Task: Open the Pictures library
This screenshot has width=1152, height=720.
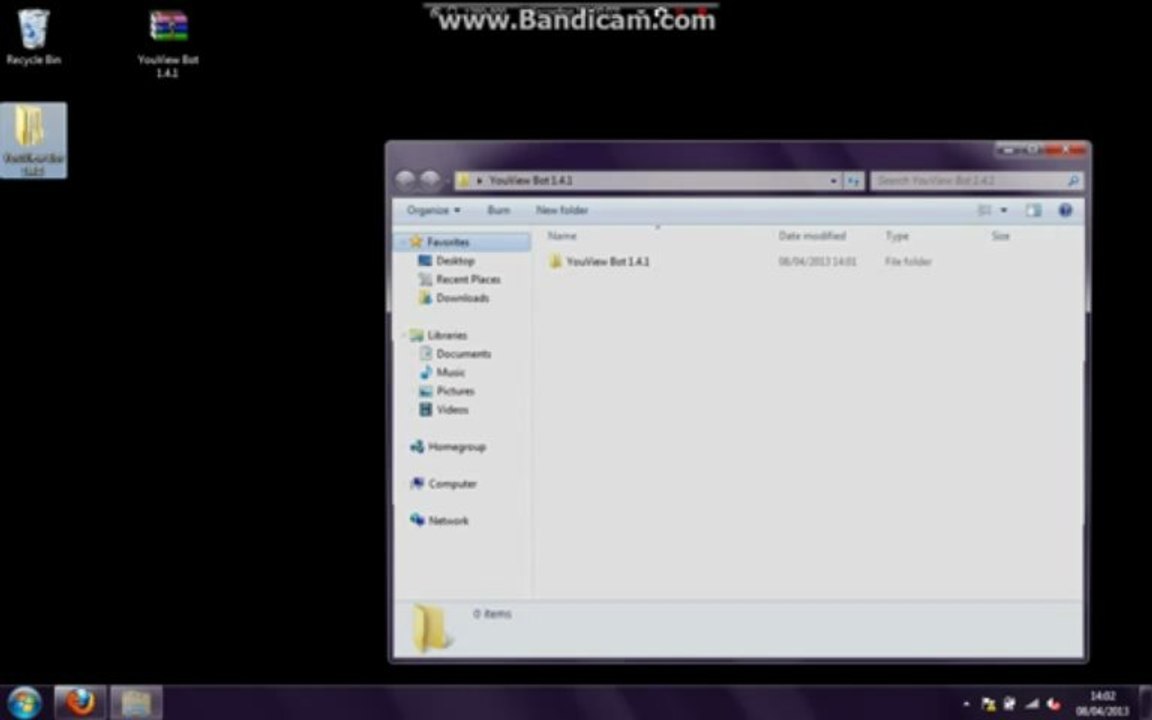Action: [456, 391]
